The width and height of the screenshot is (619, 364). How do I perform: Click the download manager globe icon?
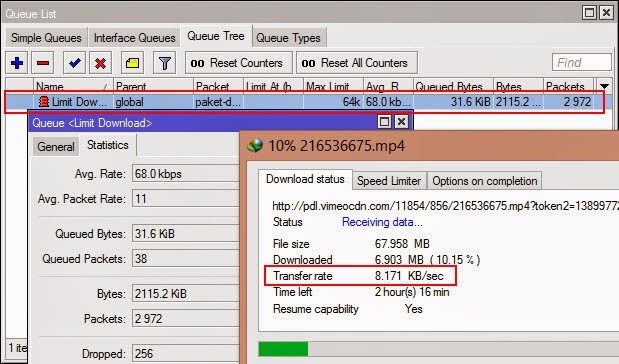coord(255,146)
